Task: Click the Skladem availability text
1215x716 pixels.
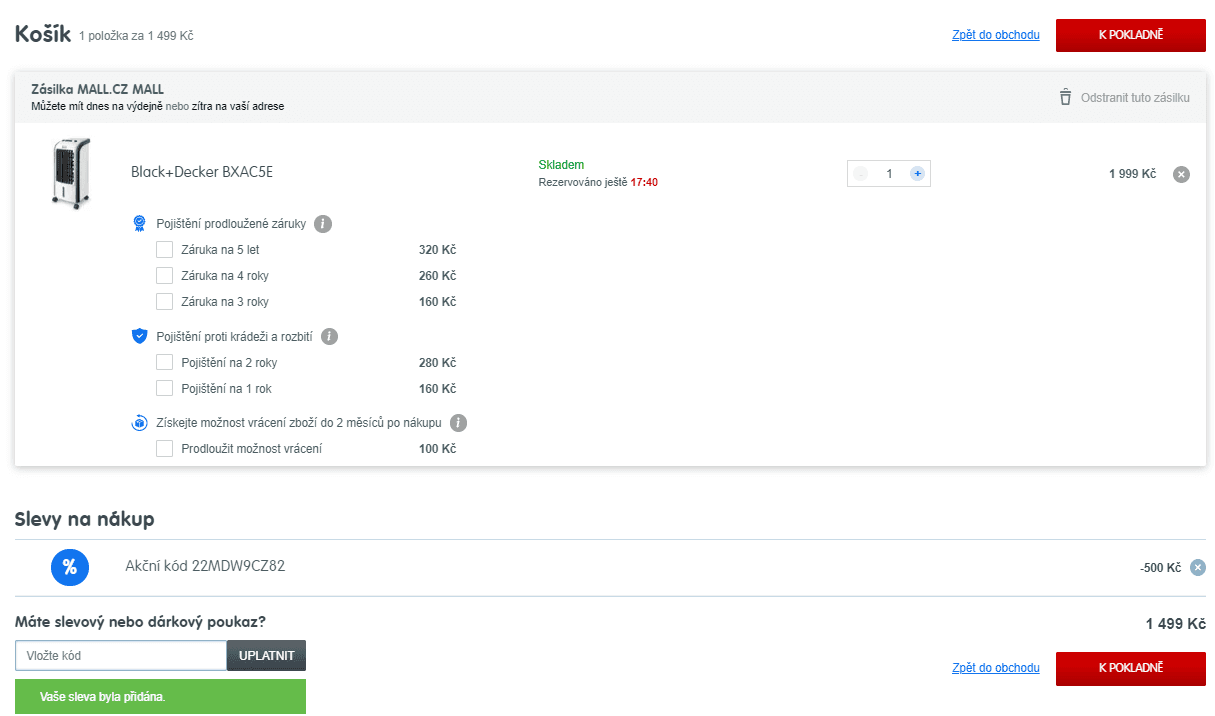Action: pos(561,165)
